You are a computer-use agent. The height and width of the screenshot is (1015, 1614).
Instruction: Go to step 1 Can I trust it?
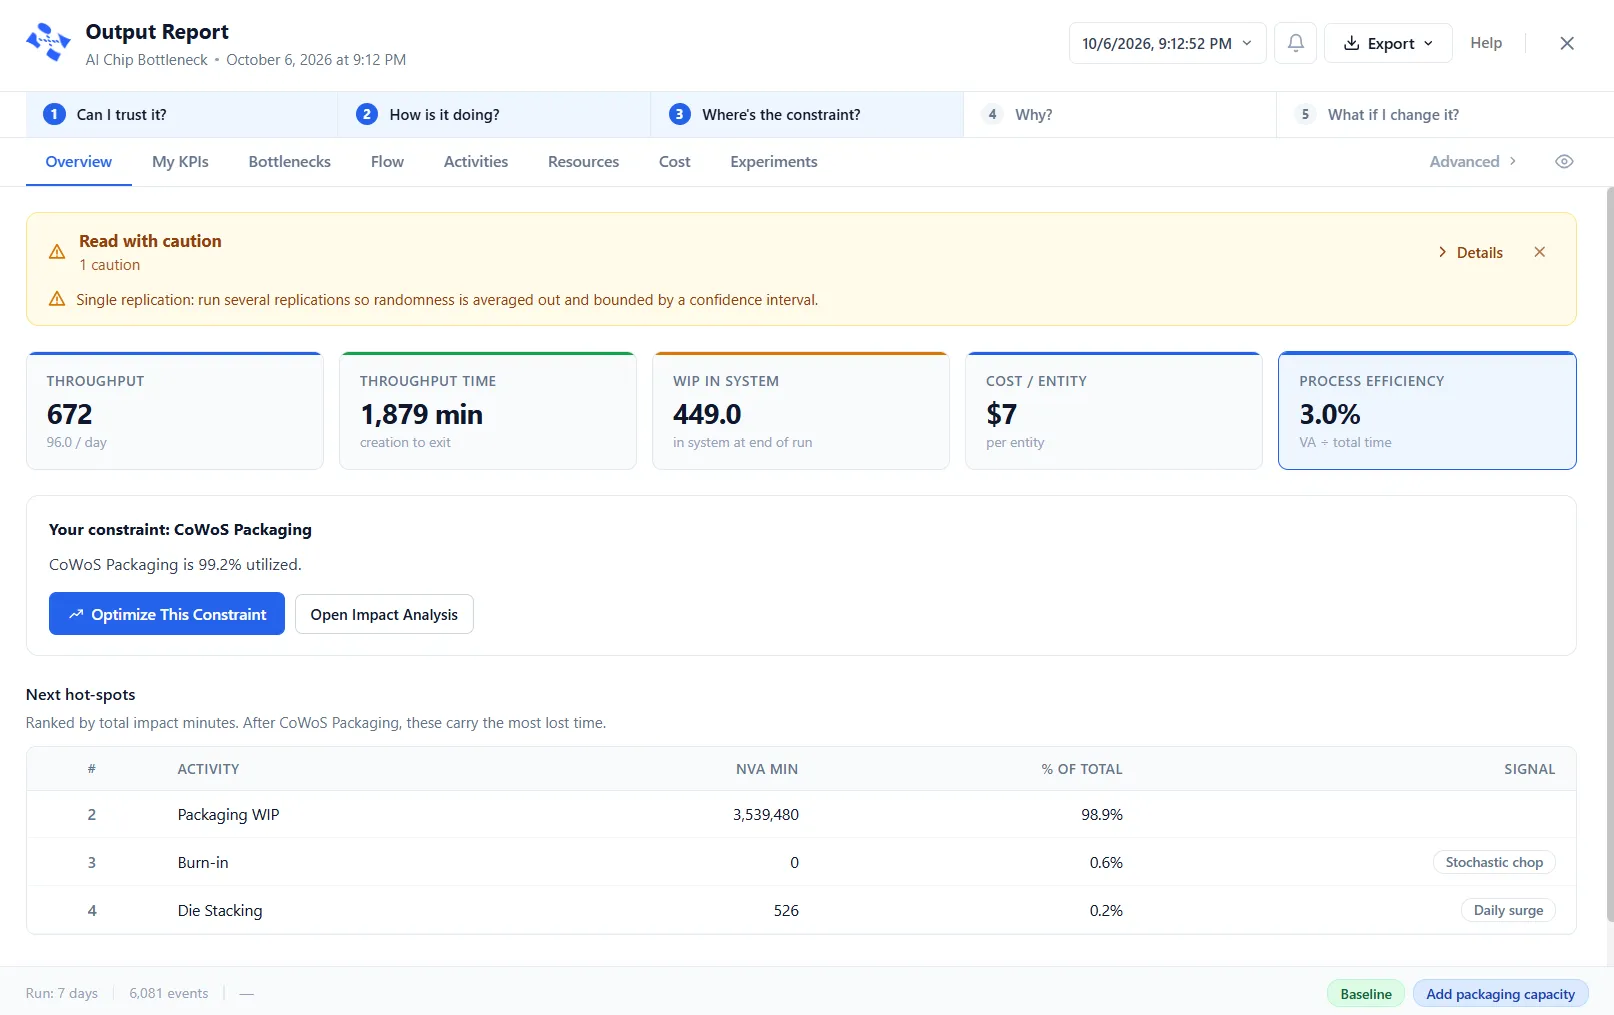[x=181, y=114]
